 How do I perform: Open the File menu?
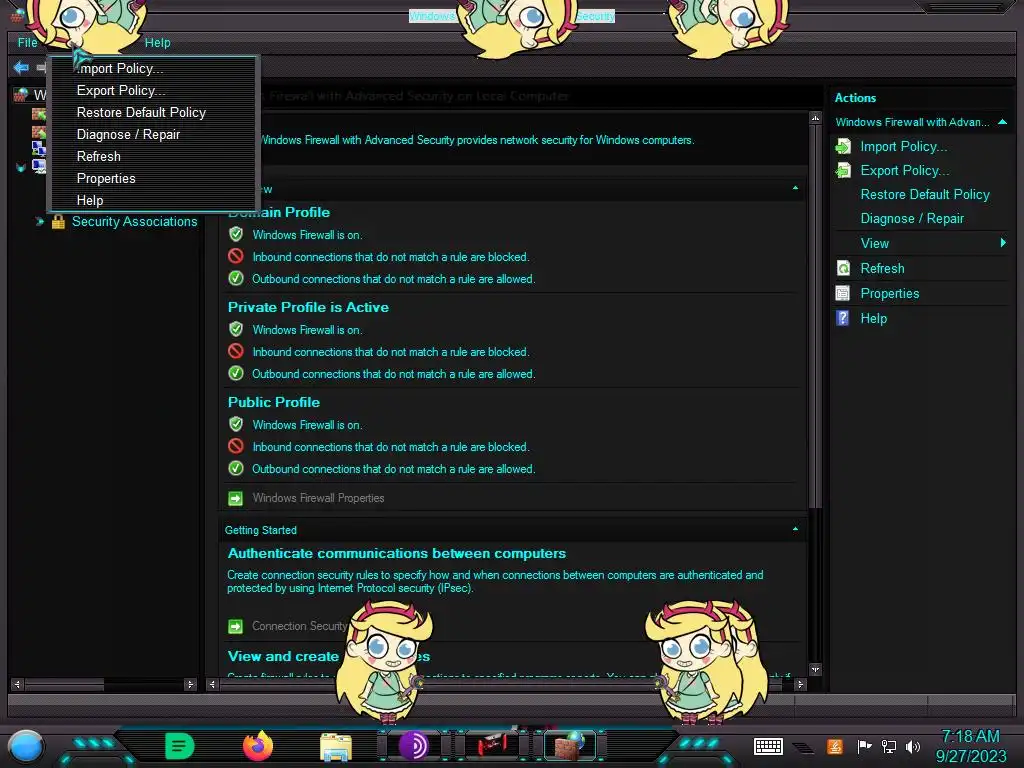(27, 42)
